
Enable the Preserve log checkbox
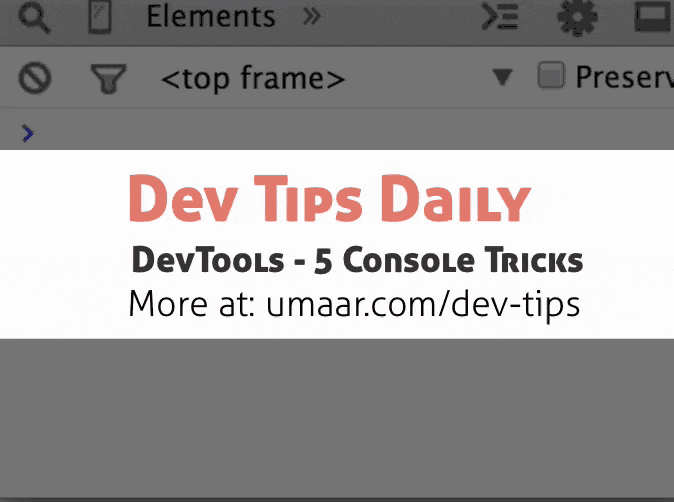pos(551,75)
